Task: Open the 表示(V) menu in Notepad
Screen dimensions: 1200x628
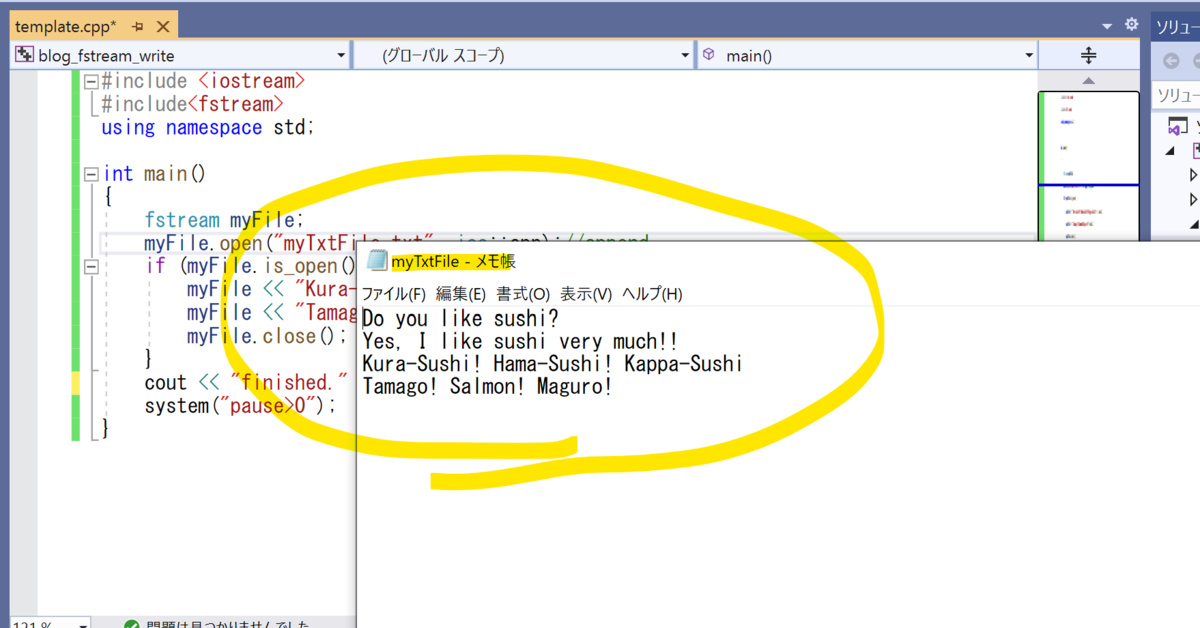Action: tap(586, 294)
